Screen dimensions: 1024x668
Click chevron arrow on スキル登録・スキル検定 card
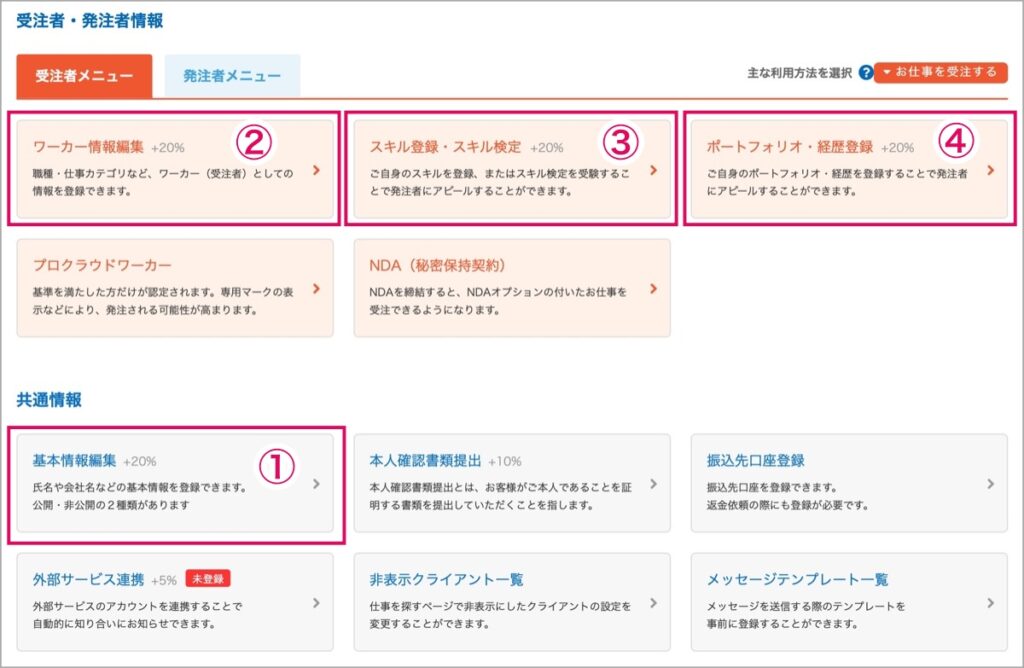pyautogui.click(x=654, y=170)
